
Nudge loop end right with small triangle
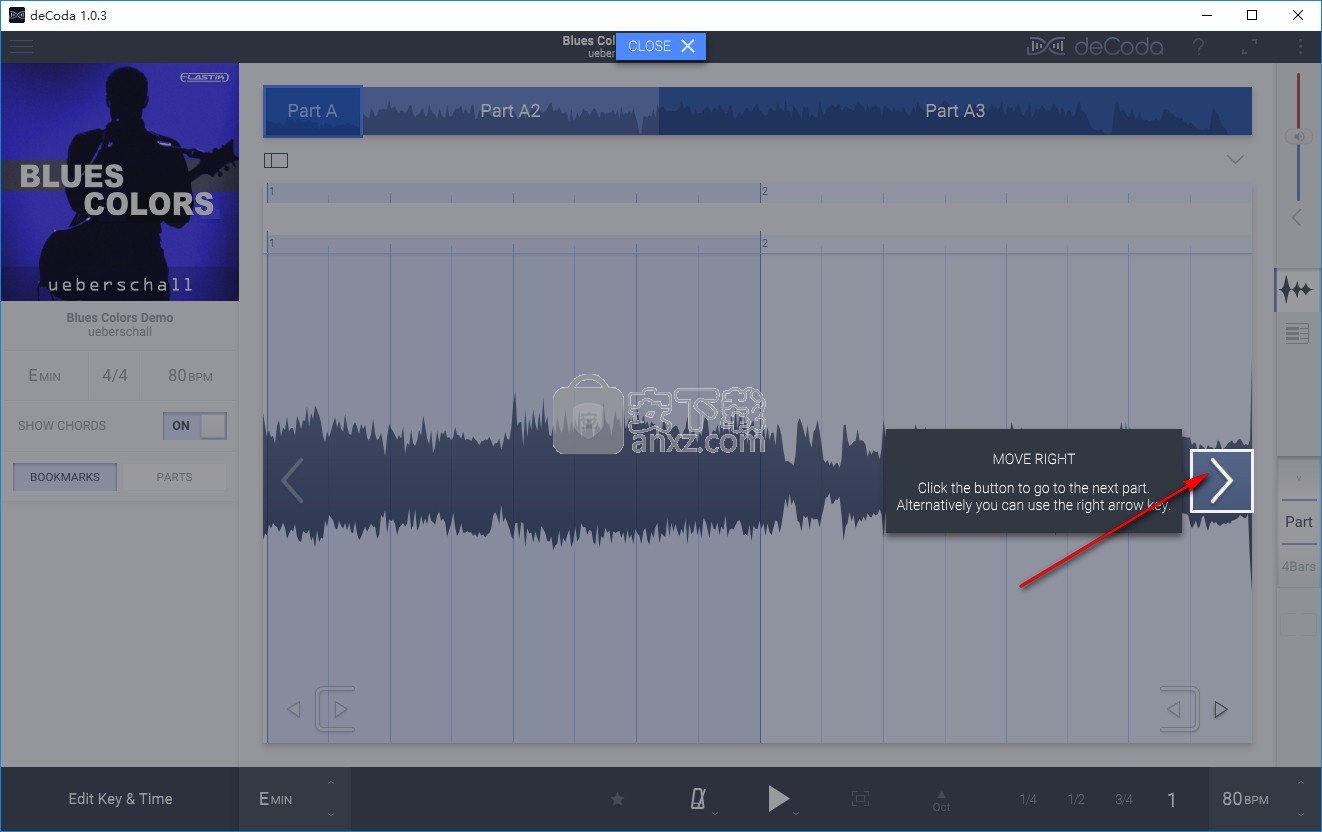coord(1220,710)
